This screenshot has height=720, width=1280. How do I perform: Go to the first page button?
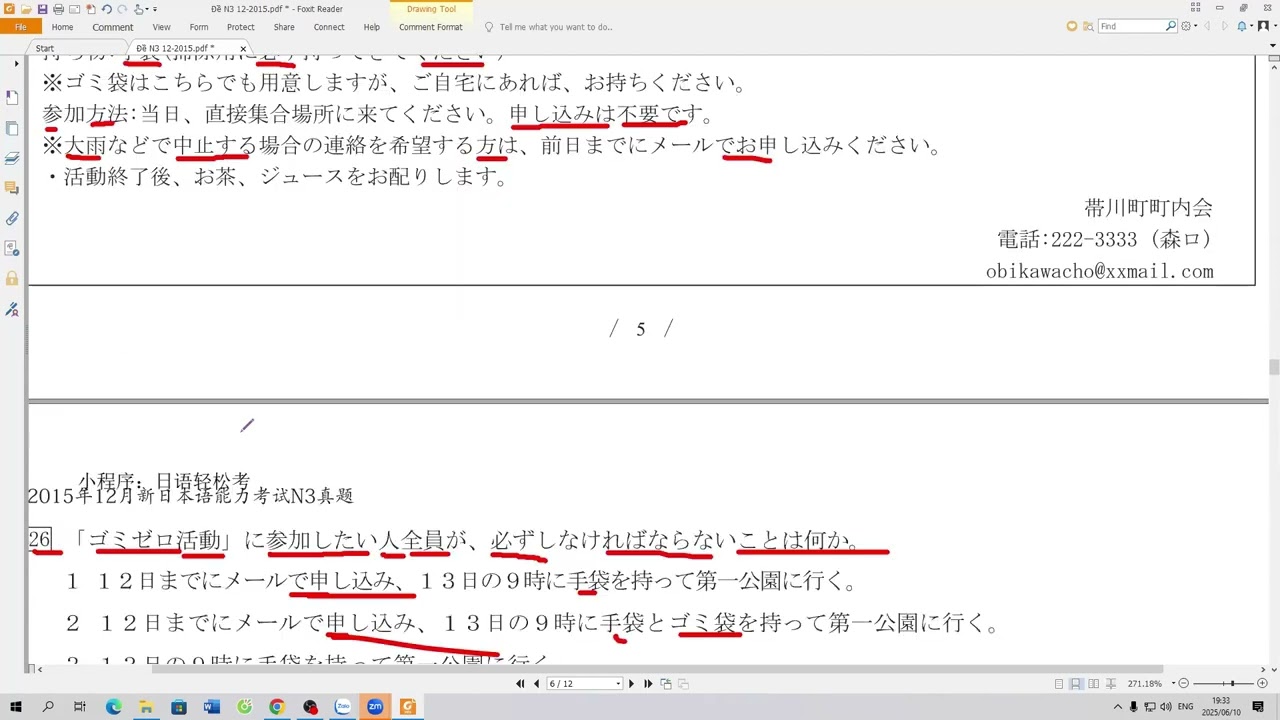520,683
